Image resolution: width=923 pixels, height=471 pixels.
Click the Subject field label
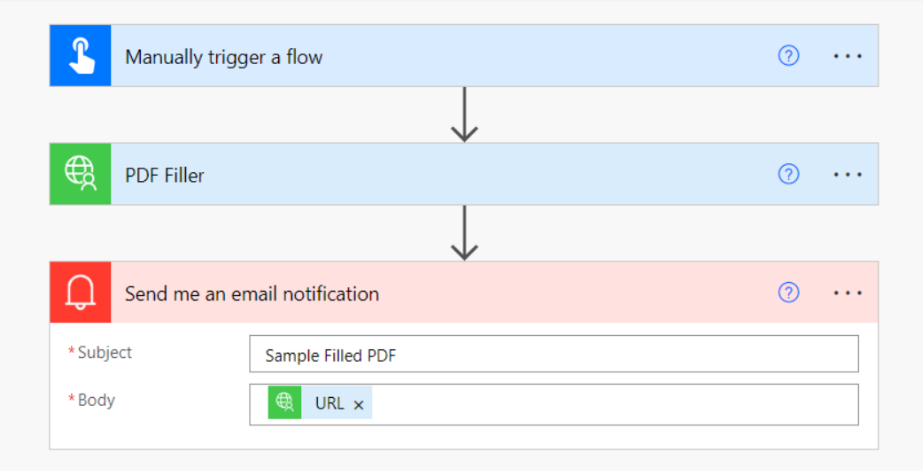[104, 352]
